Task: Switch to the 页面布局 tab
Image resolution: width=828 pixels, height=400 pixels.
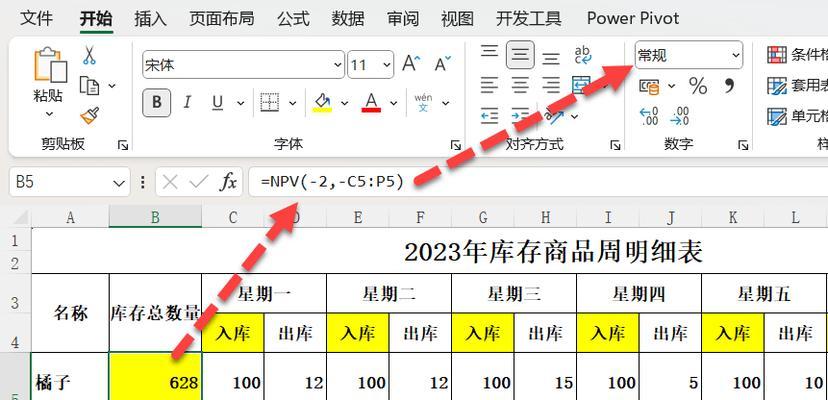Action: click(x=222, y=18)
